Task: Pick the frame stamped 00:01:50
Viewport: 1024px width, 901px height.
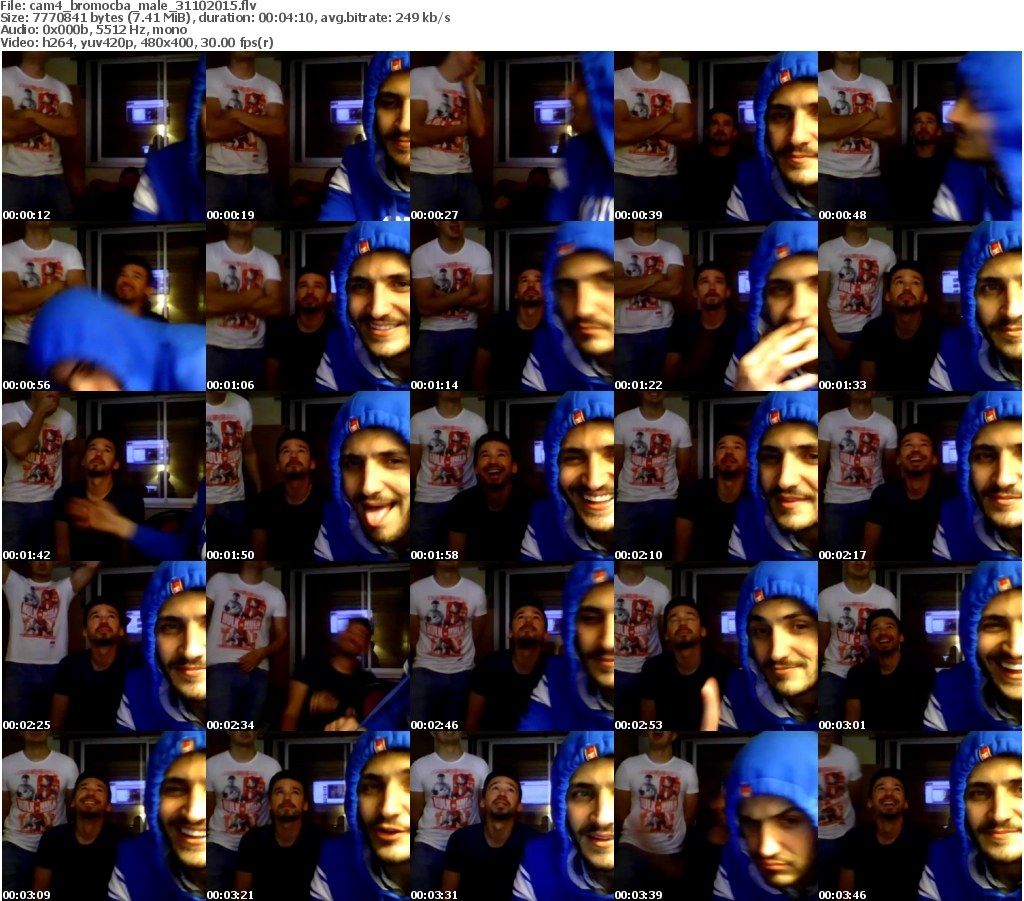Action: coord(308,476)
